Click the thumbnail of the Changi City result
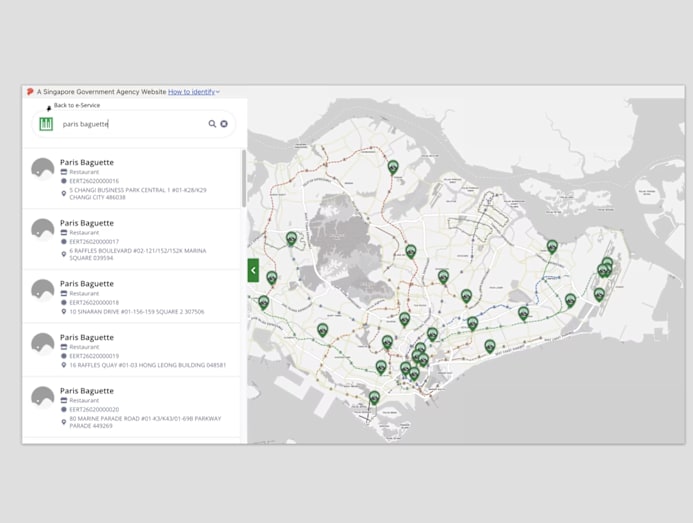693x523 pixels. 42,168
